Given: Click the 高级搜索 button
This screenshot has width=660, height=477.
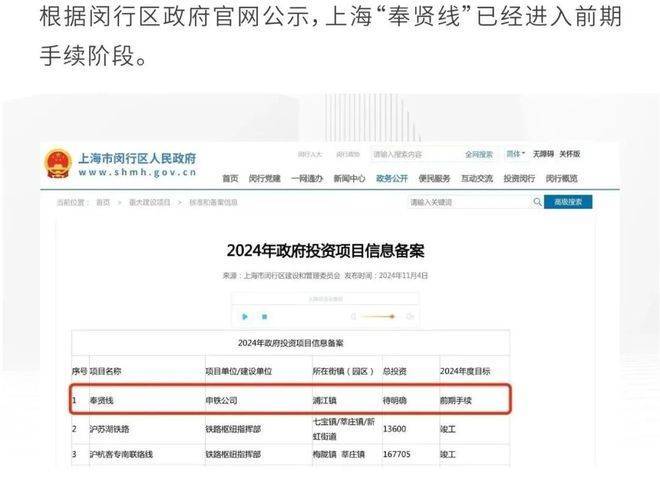Looking at the screenshot, I should click(569, 202).
